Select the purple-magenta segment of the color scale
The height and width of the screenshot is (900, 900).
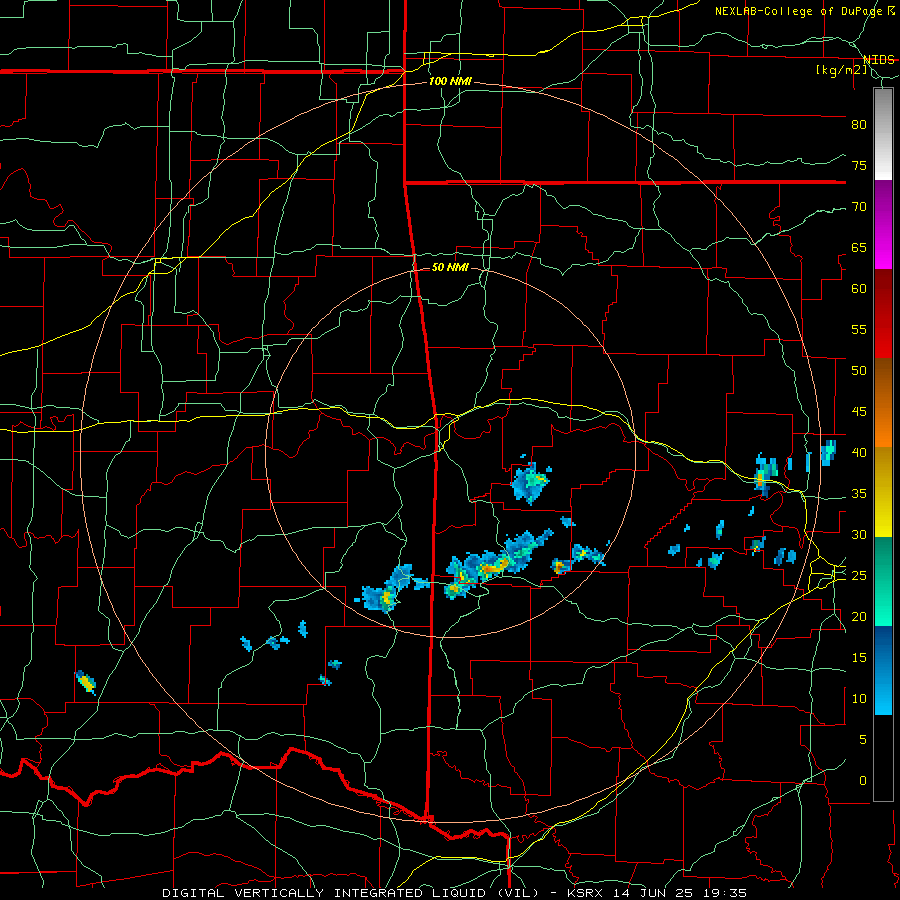click(883, 225)
